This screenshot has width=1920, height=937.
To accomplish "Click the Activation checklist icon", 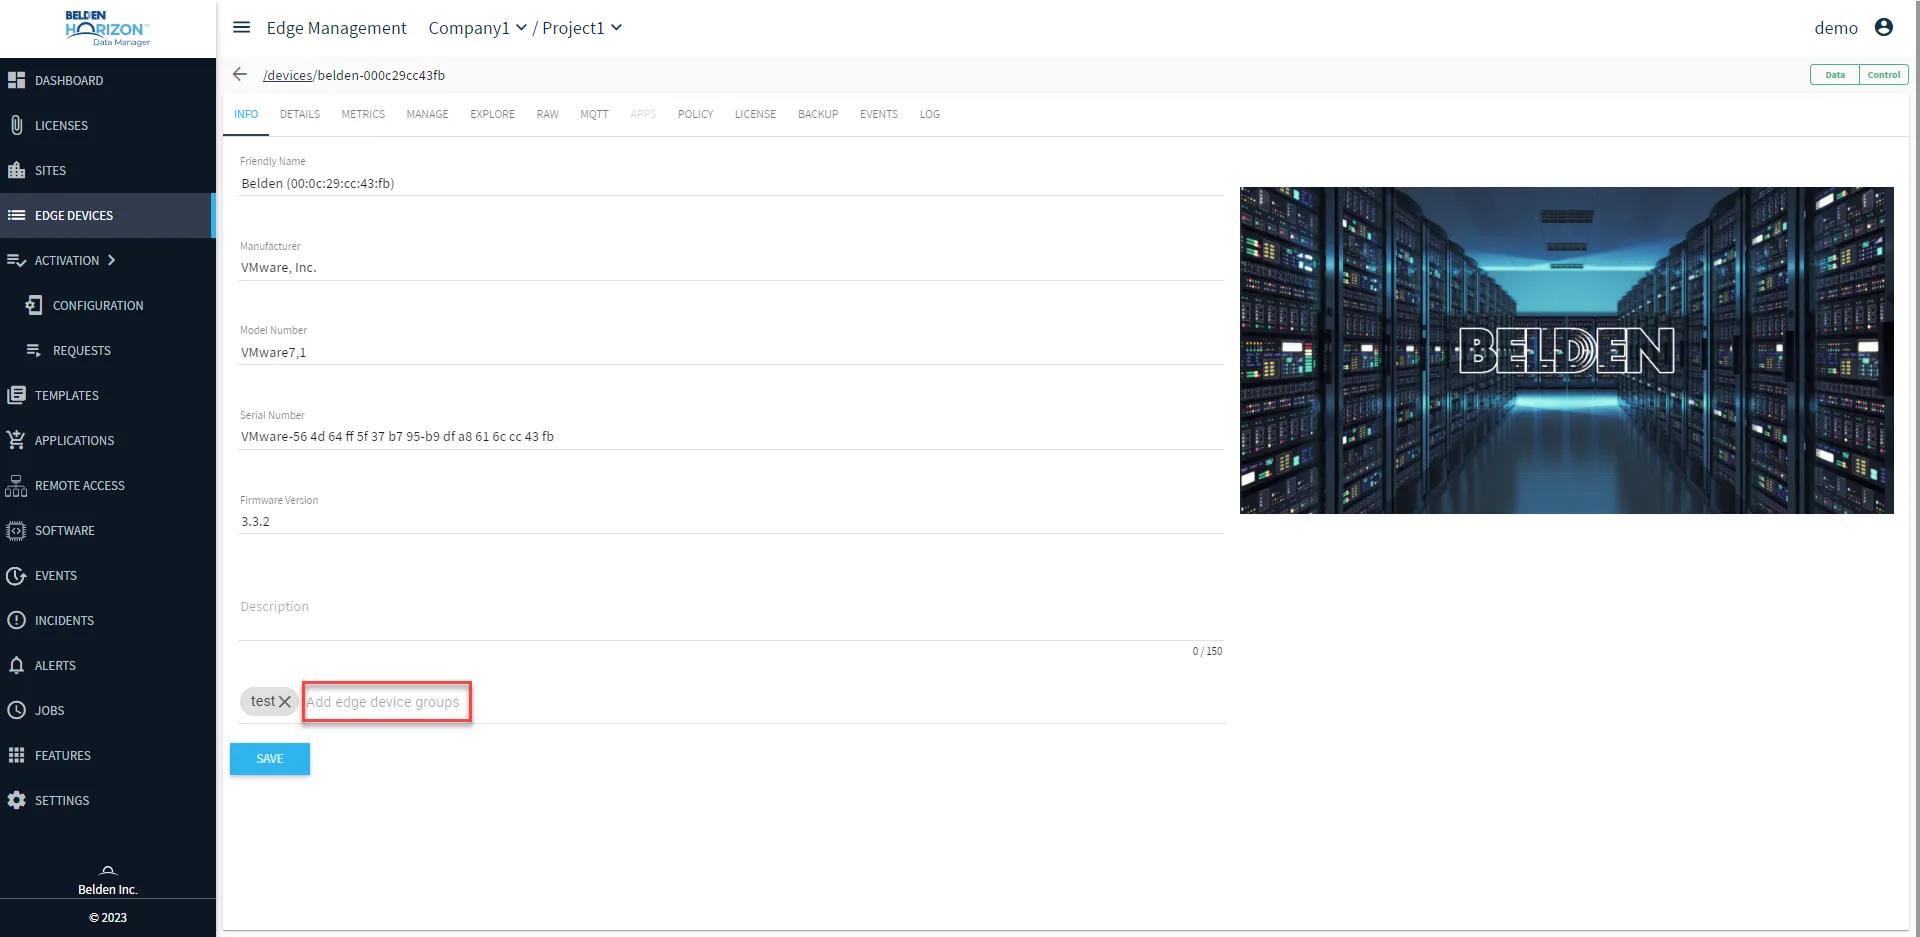I will tap(16, 260).
